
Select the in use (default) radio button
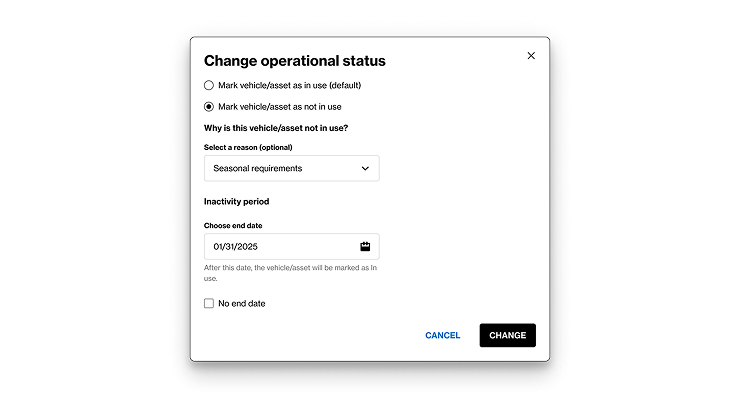209,85
